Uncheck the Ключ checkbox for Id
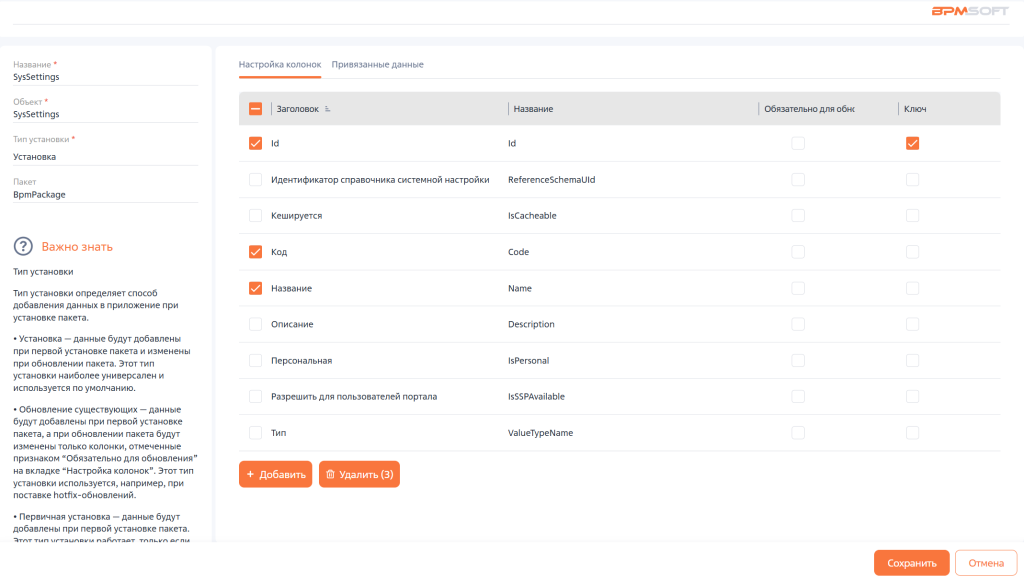The width and height of the screenshot is (1024, 580). point(912,144)
